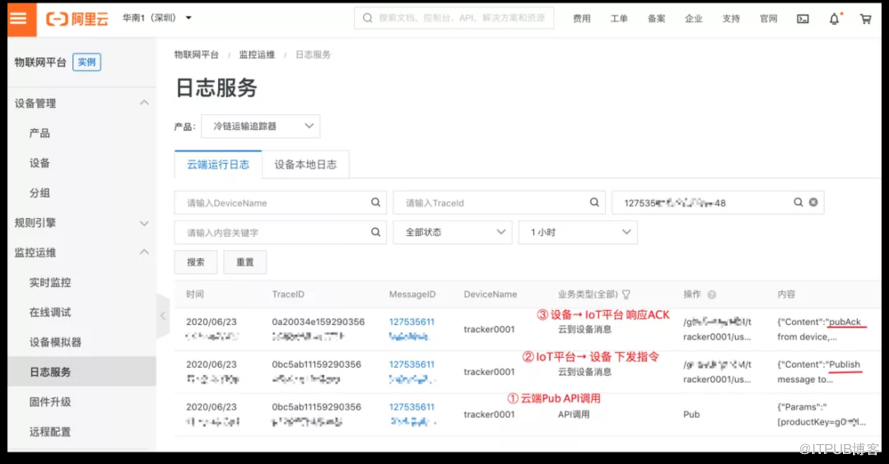Expand the 规则引擎 sidebar section
This screenshot has width=889, height=464.
tap(78, 223)
